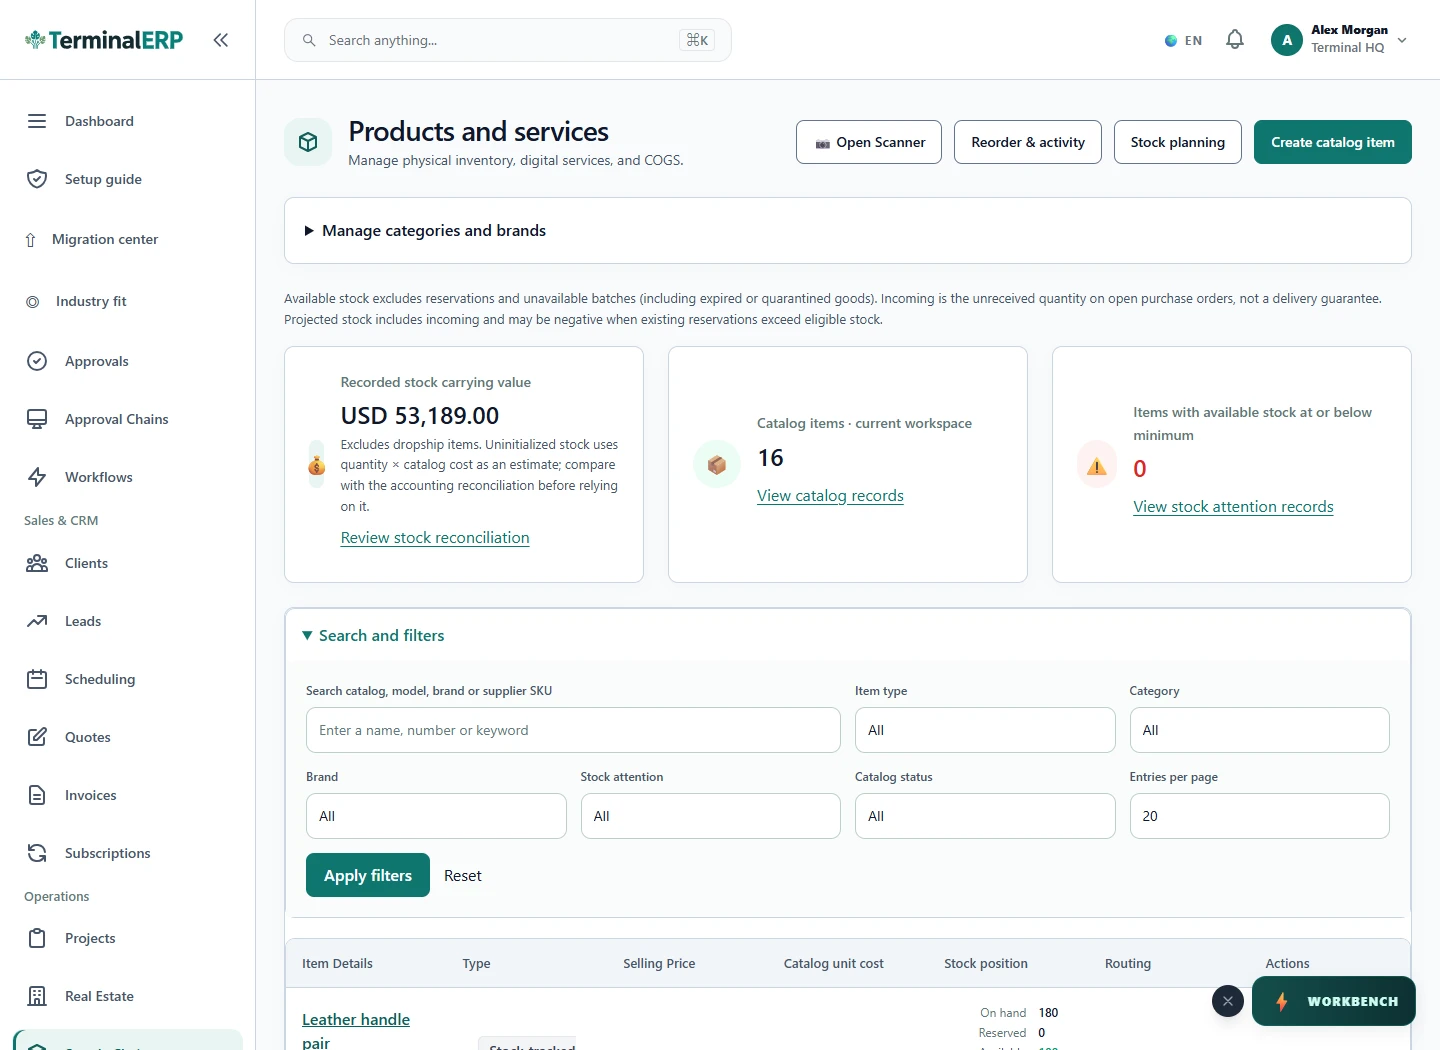
Task: Click the Search anything global search box
Action: tap(508, 40)
